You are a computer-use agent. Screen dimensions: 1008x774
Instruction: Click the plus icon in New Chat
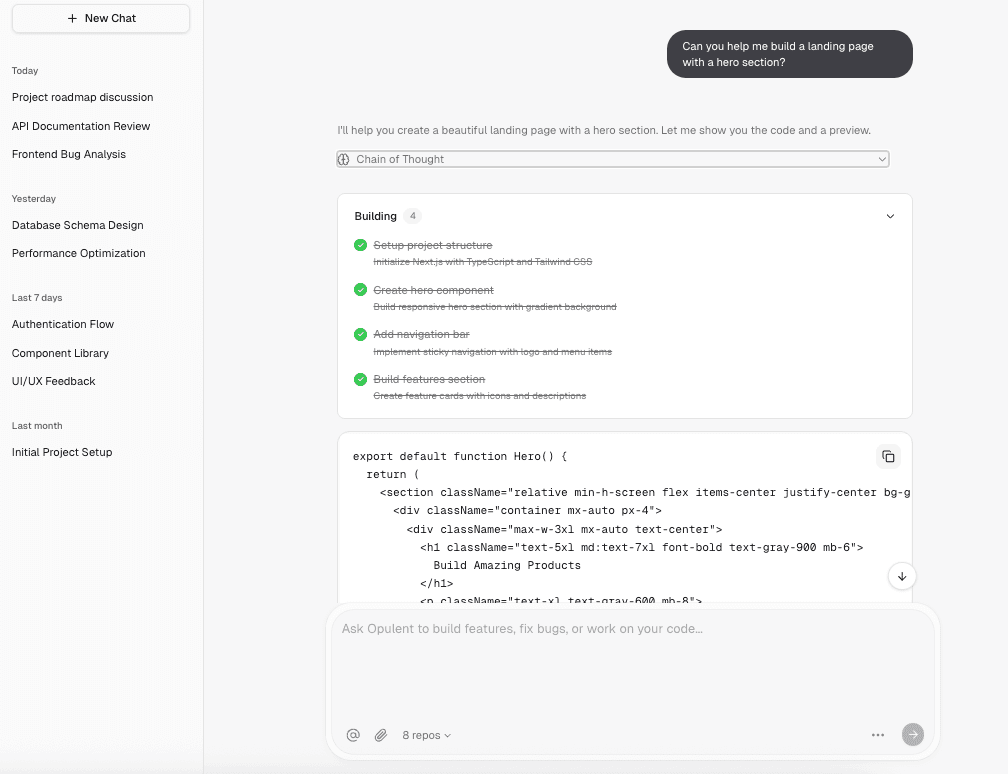point(72,18)
